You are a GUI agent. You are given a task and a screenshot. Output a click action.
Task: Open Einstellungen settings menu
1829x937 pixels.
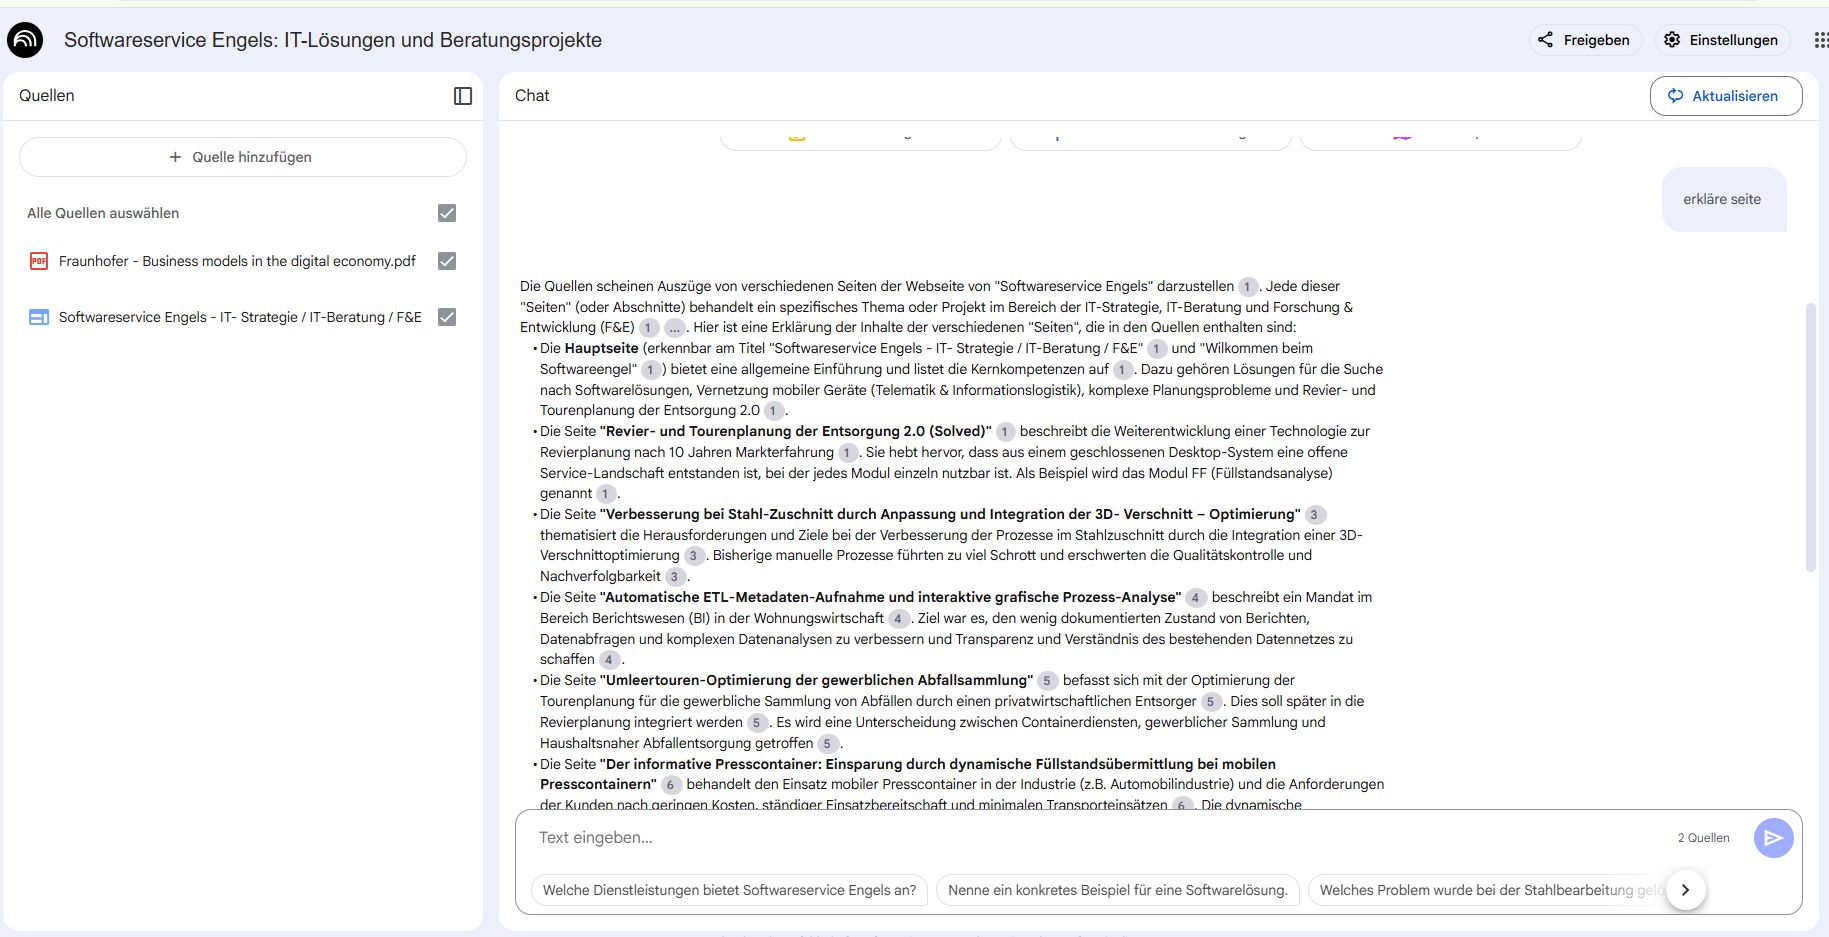(1720, 40)
